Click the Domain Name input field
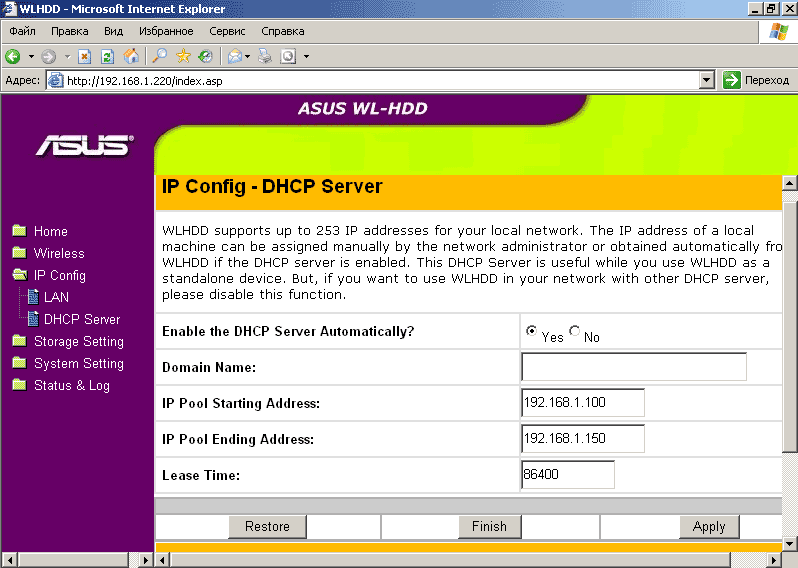798x568 pixels. coord(634,366)
